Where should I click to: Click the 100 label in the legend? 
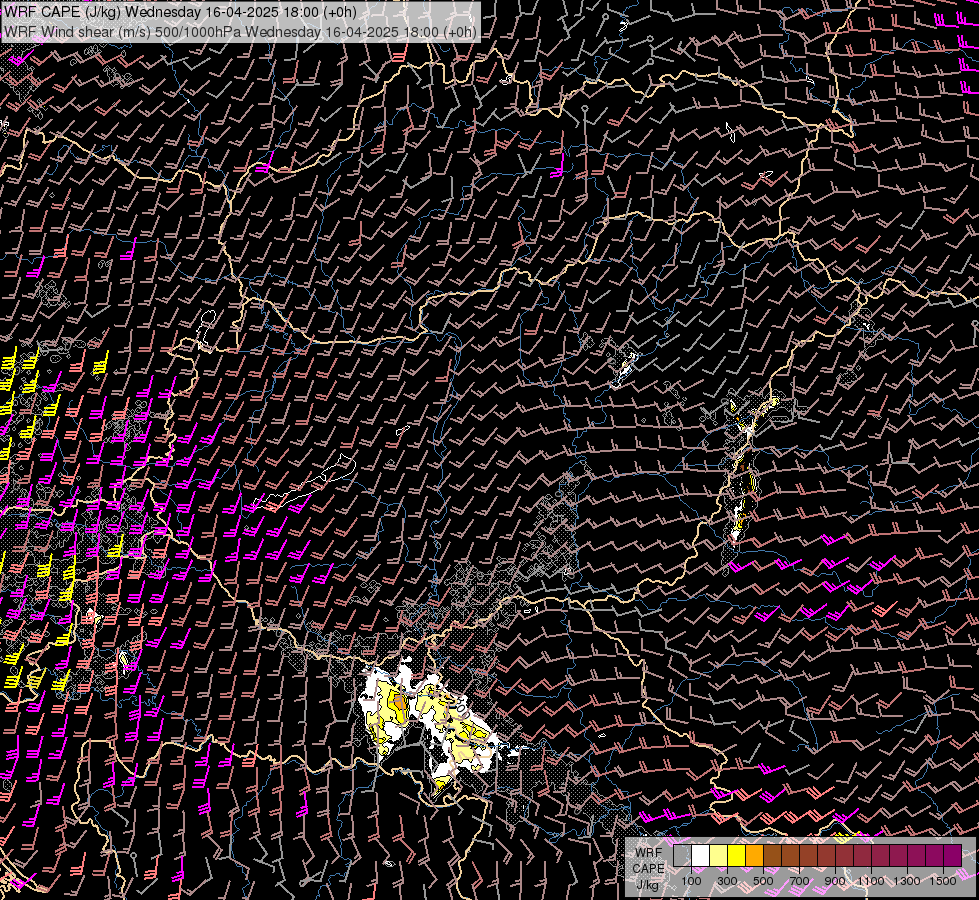coord(691,881)
